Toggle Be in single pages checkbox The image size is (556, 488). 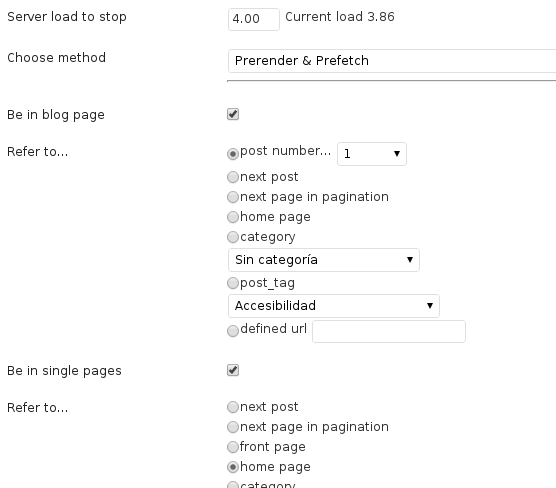[233, 370]
